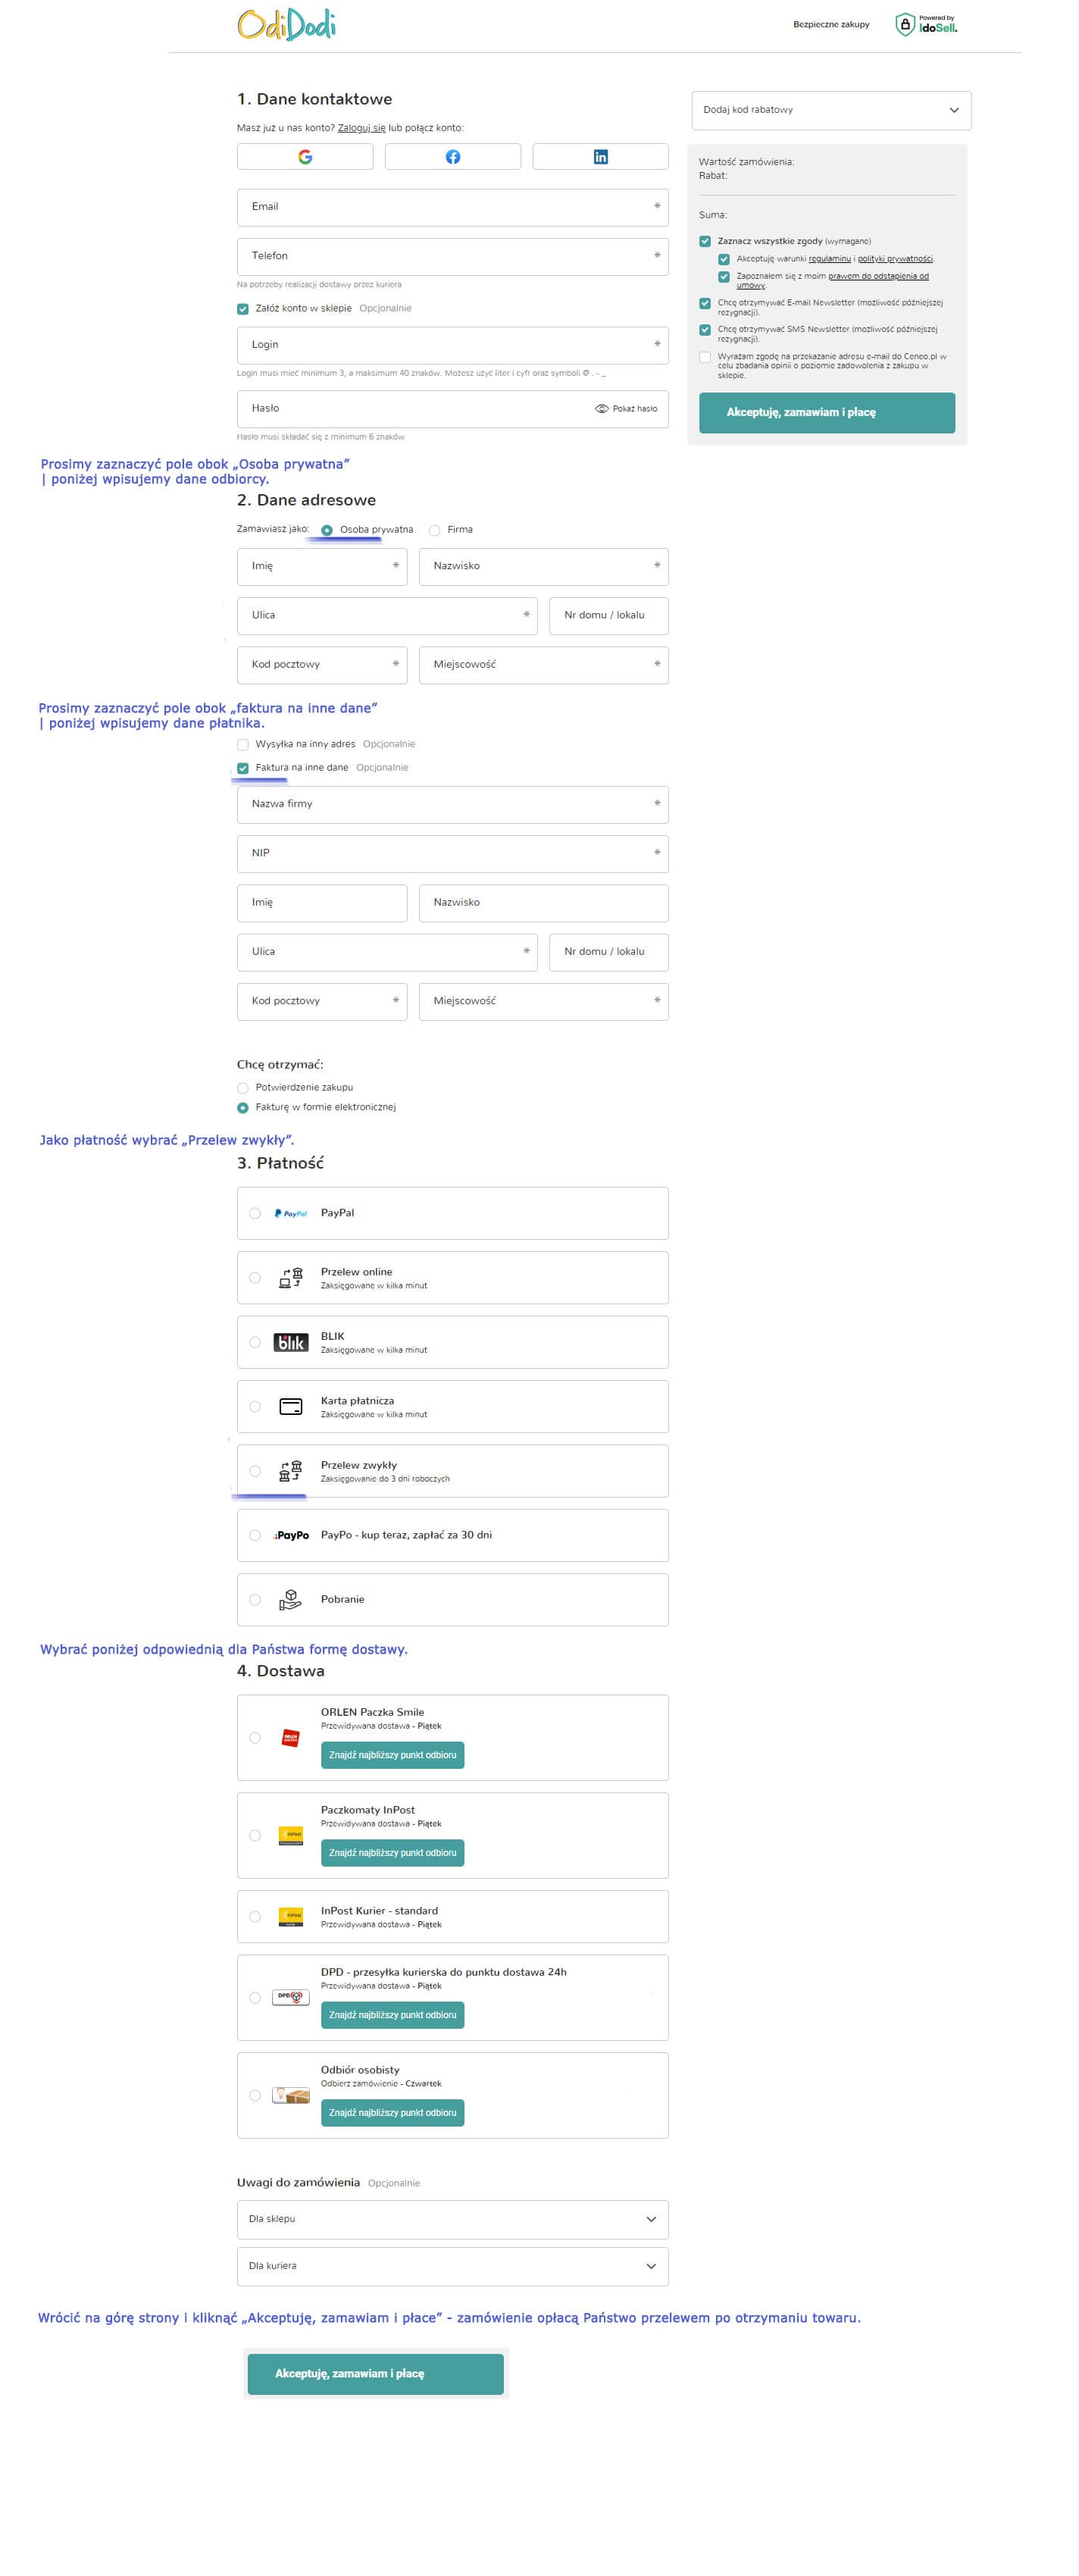This screenshot has width=1079, height=2576.
Task: Sign in with Google icon button
Action: click(305, 157)
